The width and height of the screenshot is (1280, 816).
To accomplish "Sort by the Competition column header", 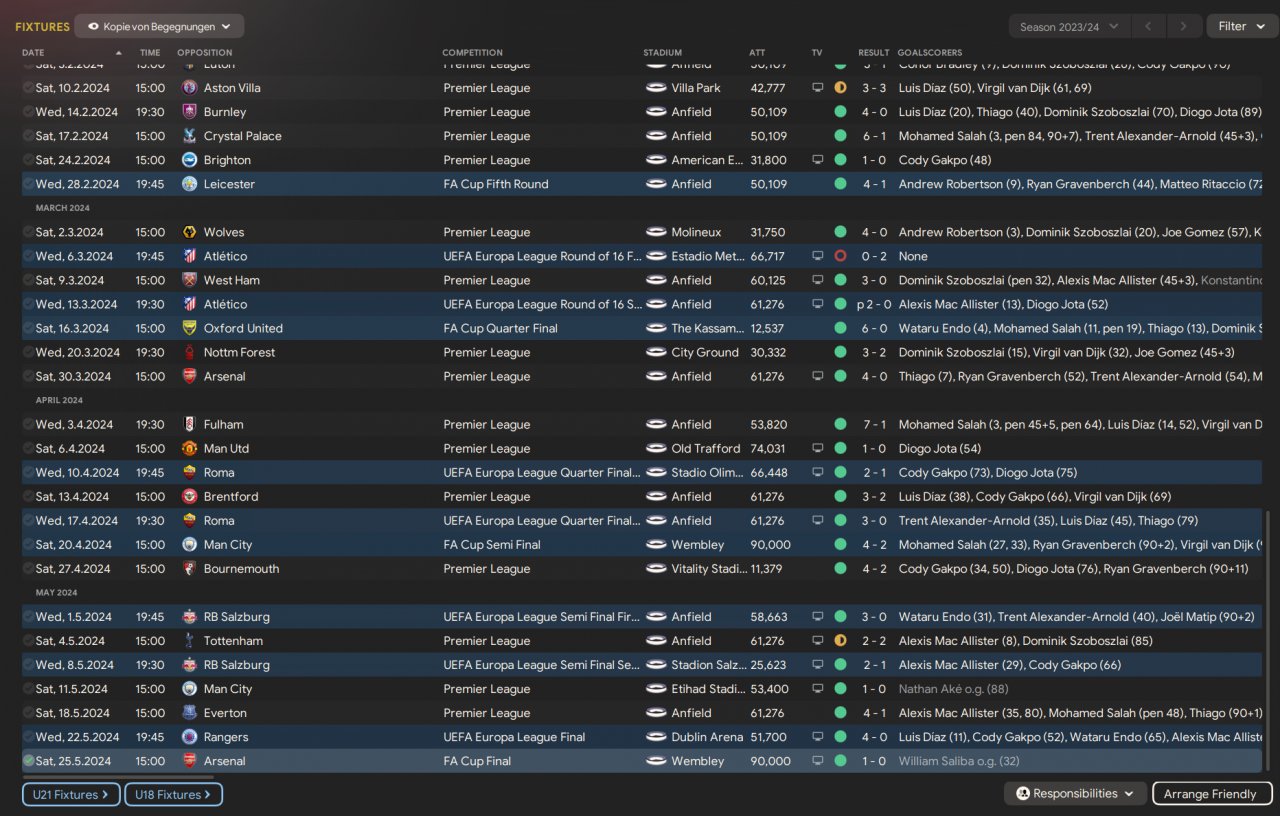I will 473,53.
